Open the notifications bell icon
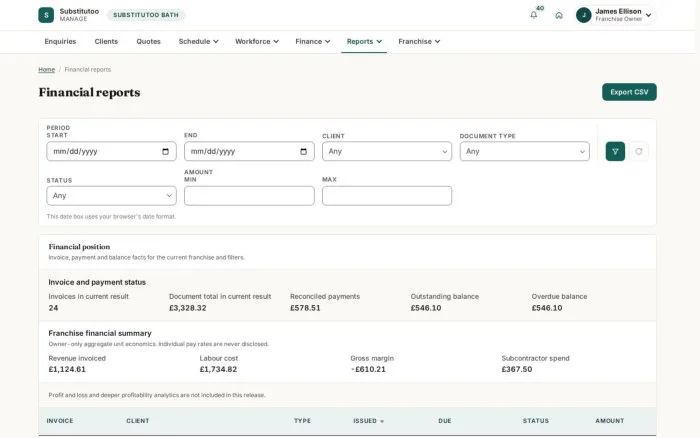The width and height of the screenshot is (700, 438). pyautogui.click(x=533, y=15)
